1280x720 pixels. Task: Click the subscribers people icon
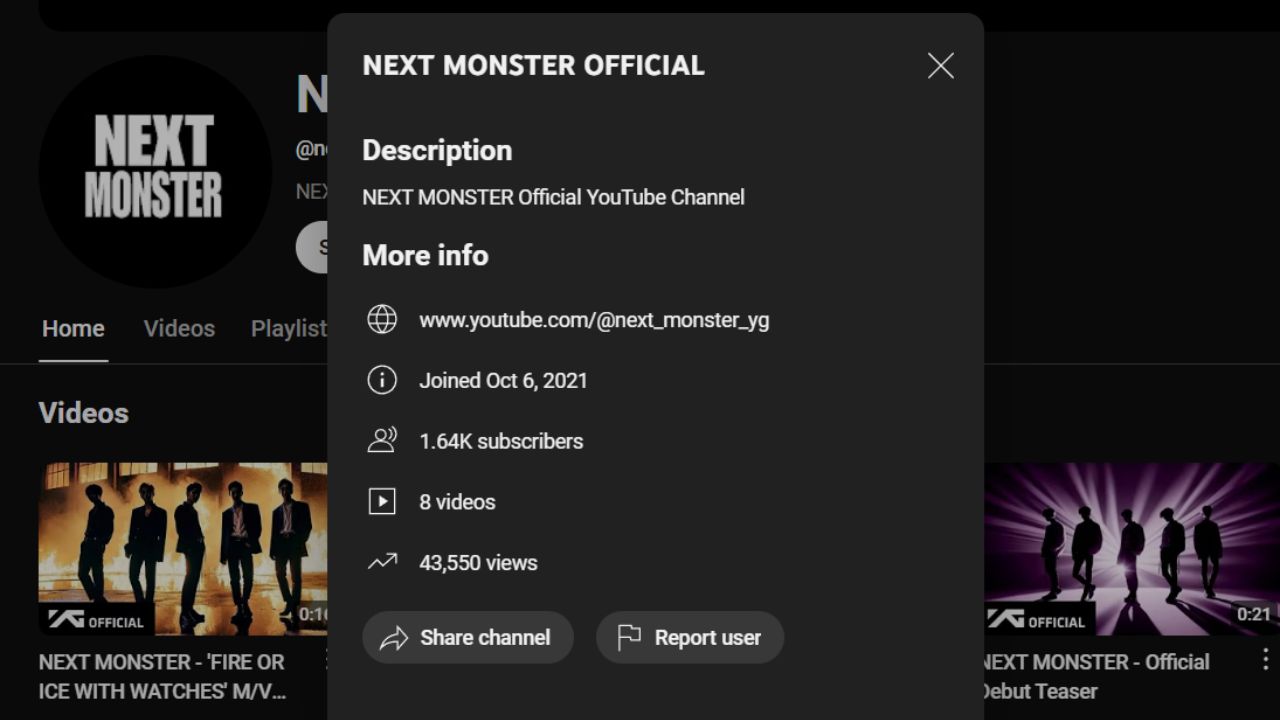tap(382, 441)
